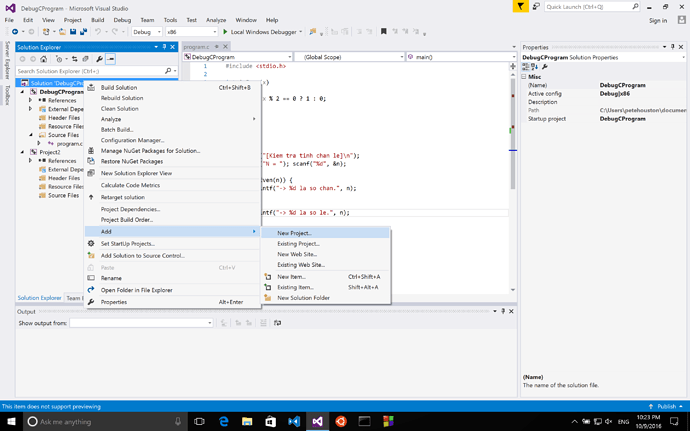The height and width of the screenshot is (431, 690).
Task: Click the Navigate Backward toolbar icon
Action: 15,32
